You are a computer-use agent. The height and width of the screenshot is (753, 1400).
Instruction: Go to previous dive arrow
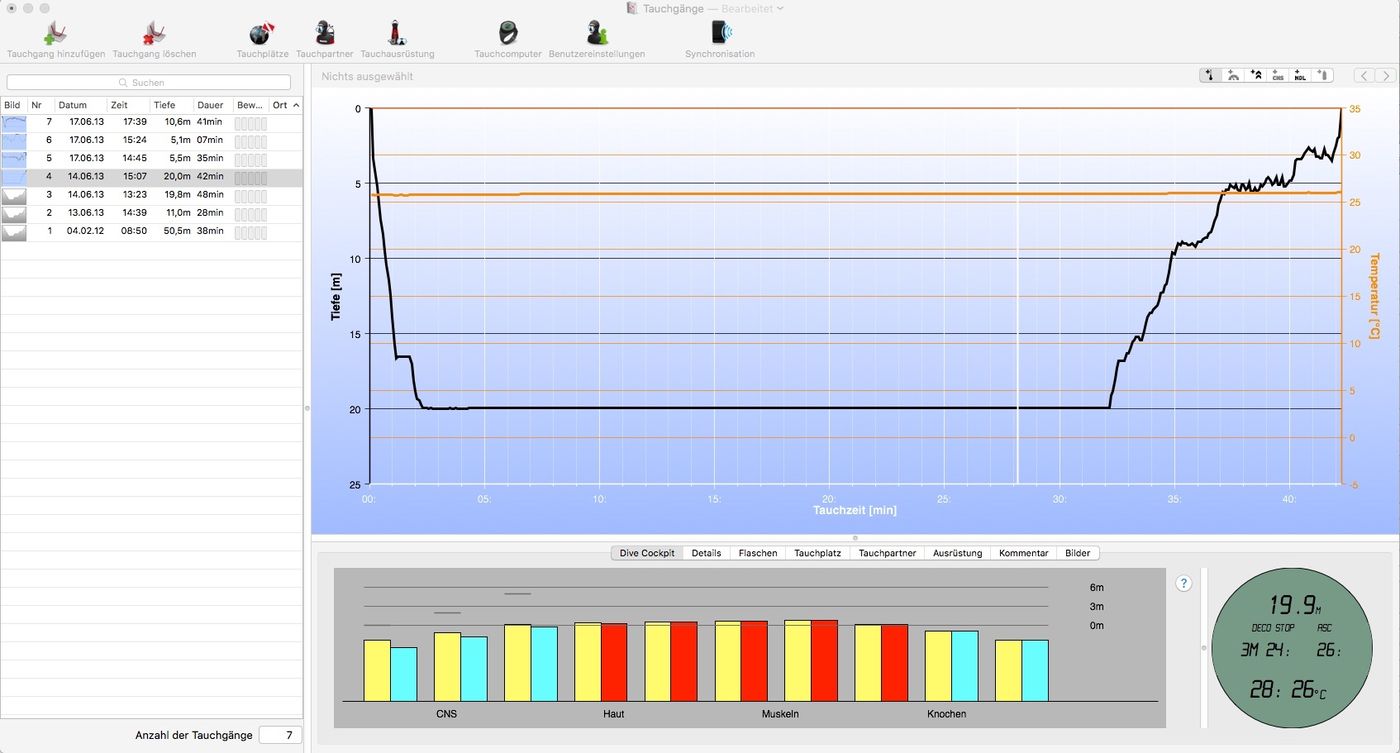point(1363,76)
